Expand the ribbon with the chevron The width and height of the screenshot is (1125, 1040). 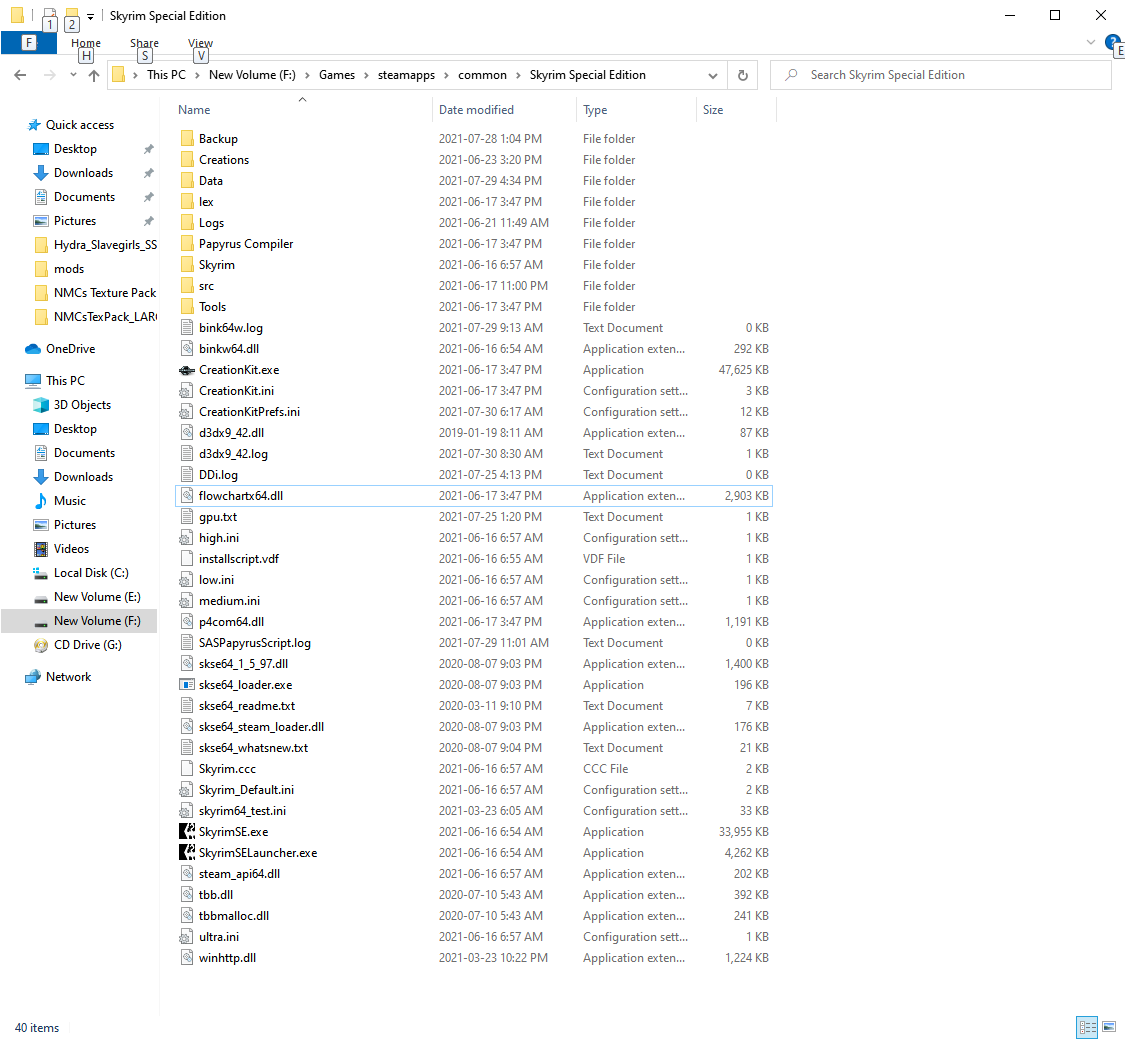click(x=1091, y=42)
